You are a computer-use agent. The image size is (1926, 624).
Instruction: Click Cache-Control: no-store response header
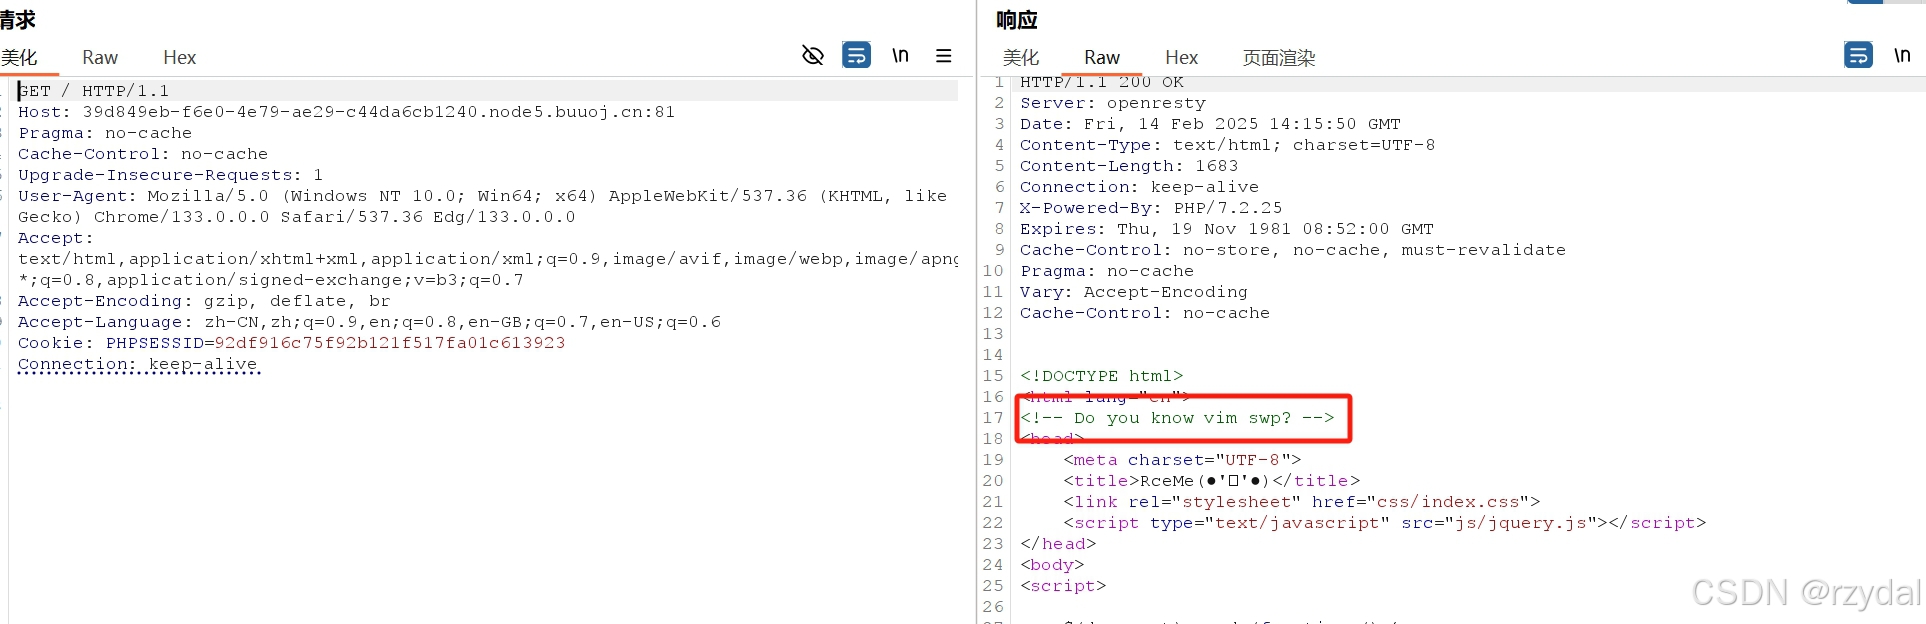(1293, 250)
